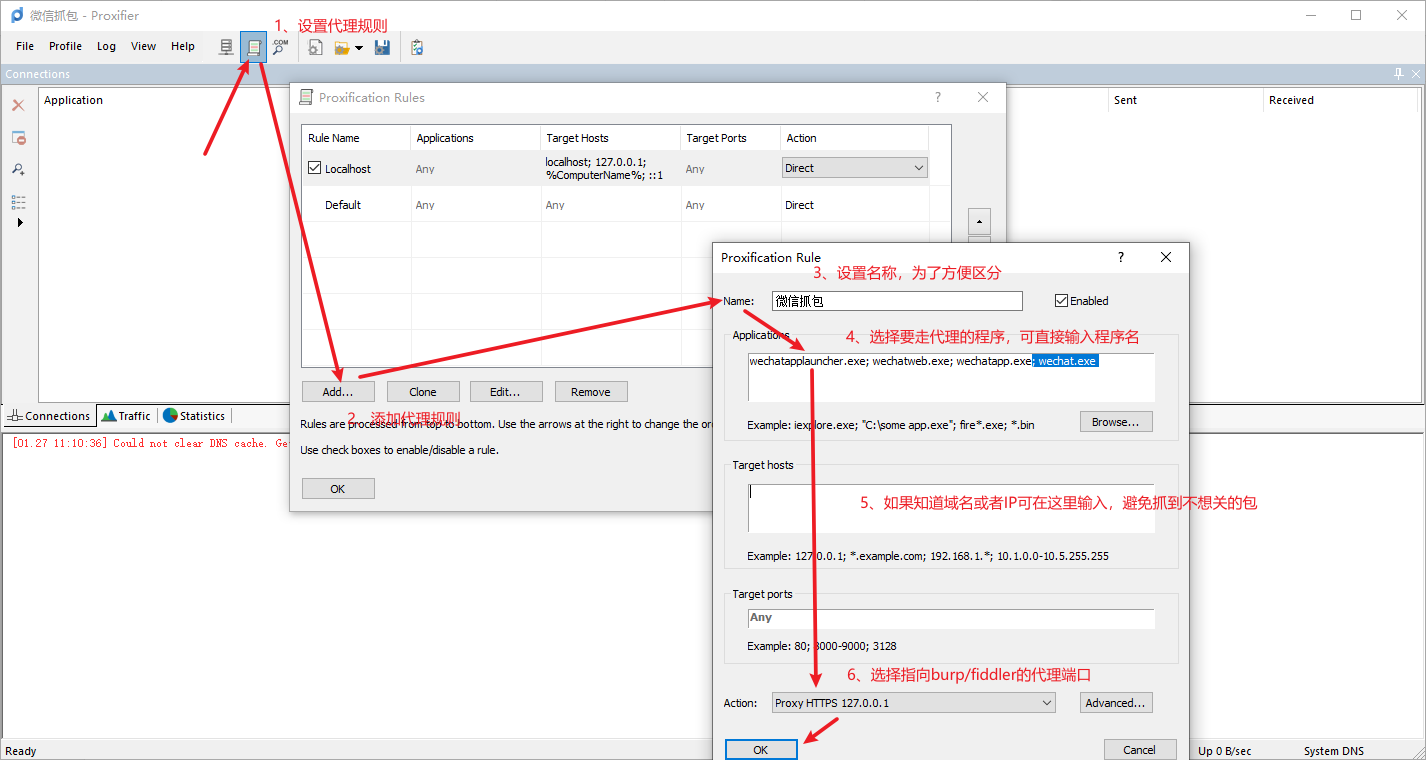Click the Proxification Rules toolbar icon
Image resolution: width=1426 pixels, height=760 pixels.
click(x=254, y=47)
